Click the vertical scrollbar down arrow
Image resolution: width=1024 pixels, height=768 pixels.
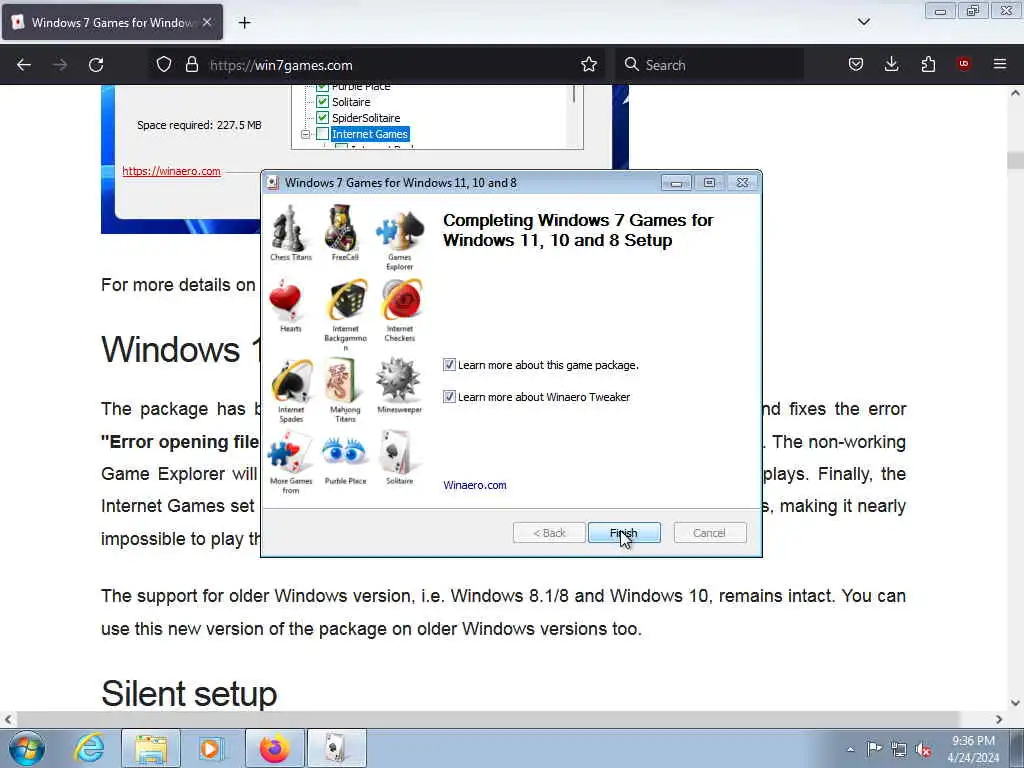point(1015,703)
